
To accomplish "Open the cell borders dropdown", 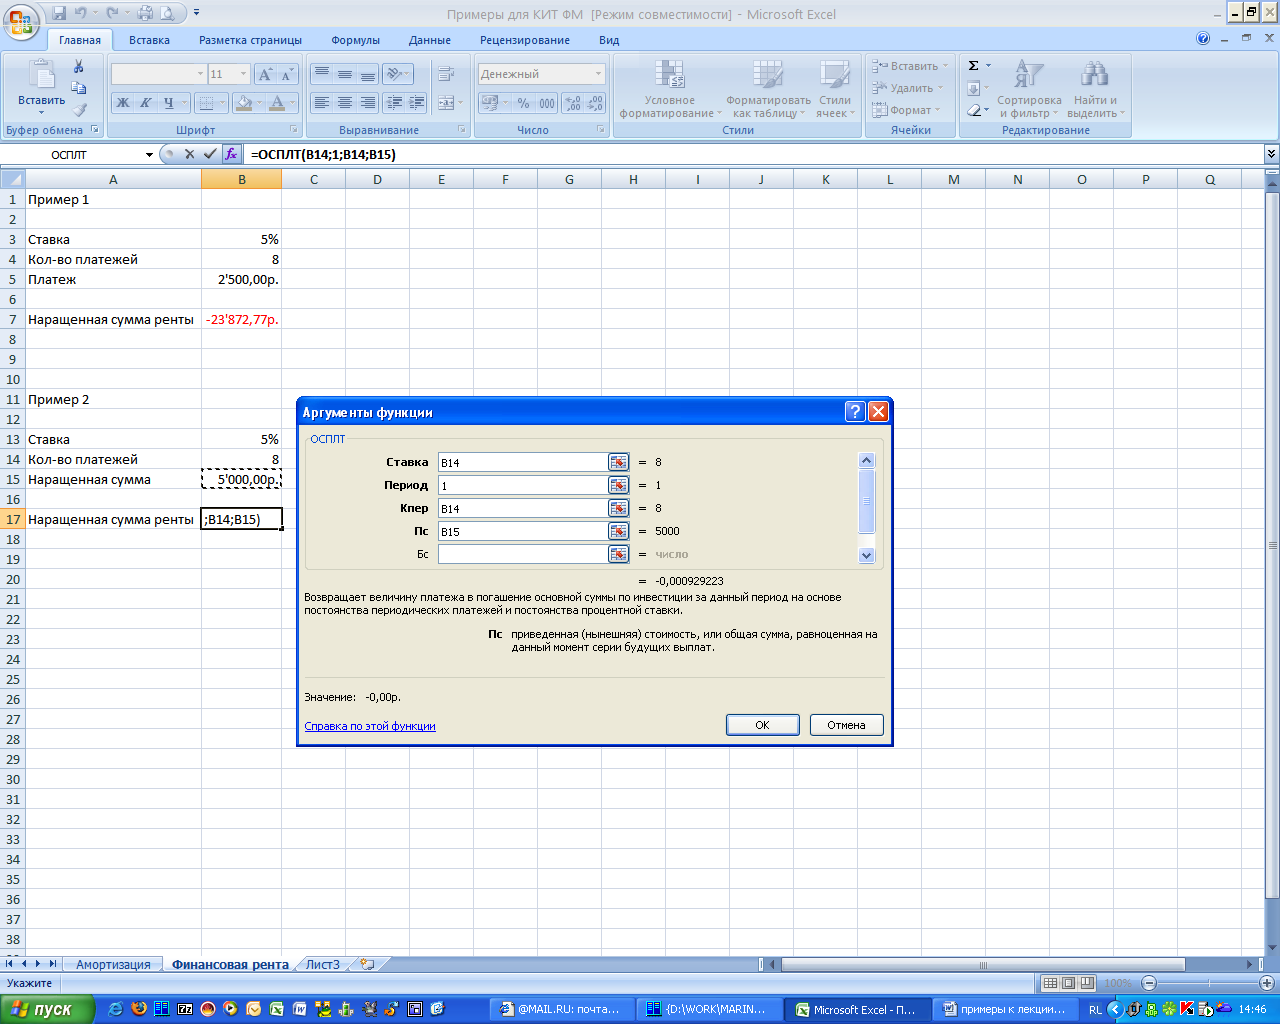I will pos(223,103).
